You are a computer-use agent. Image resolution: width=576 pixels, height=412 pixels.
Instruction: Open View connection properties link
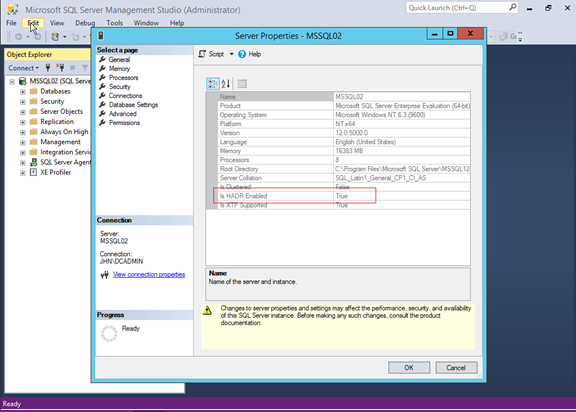point(149,274)
